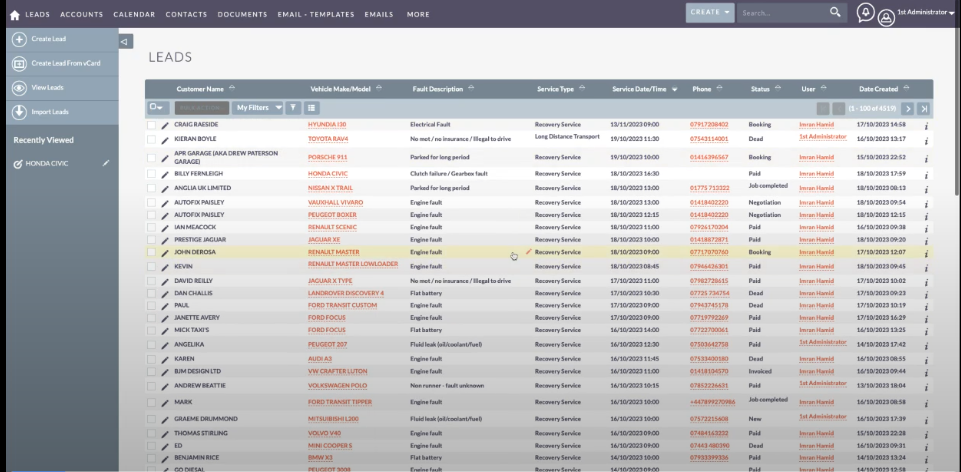
Task: Open the 1st Administrator user menu
Action: (x=920, y=13)
